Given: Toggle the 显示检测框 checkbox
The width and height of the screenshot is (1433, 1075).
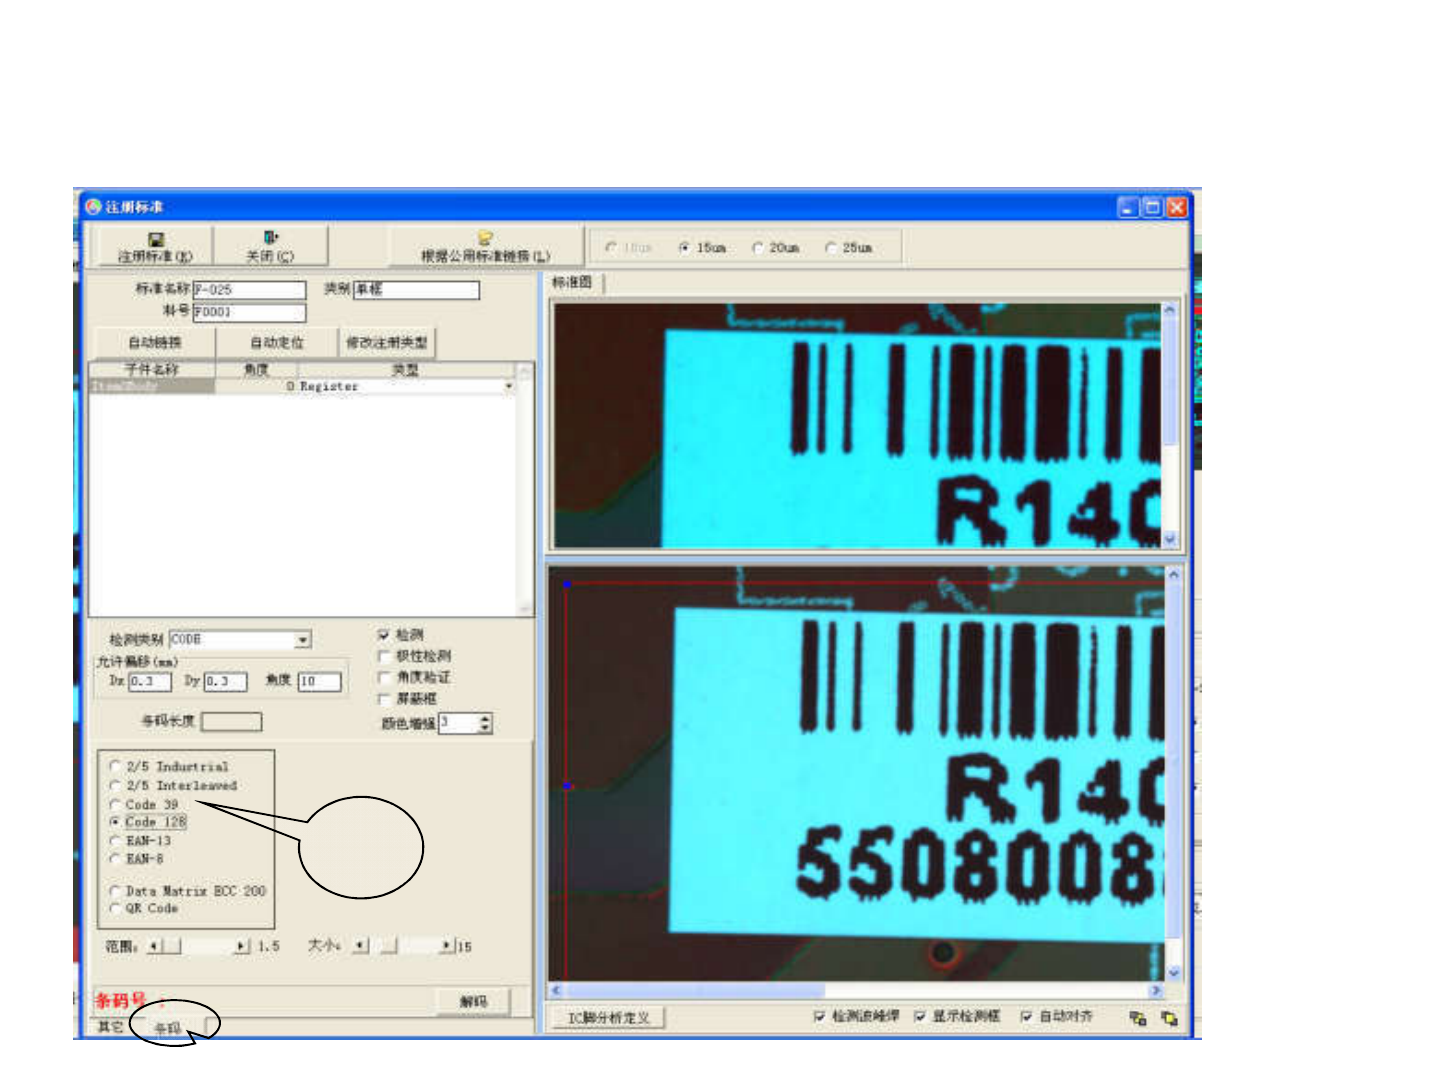Looking at the screenshot, I should point(919,1017).
